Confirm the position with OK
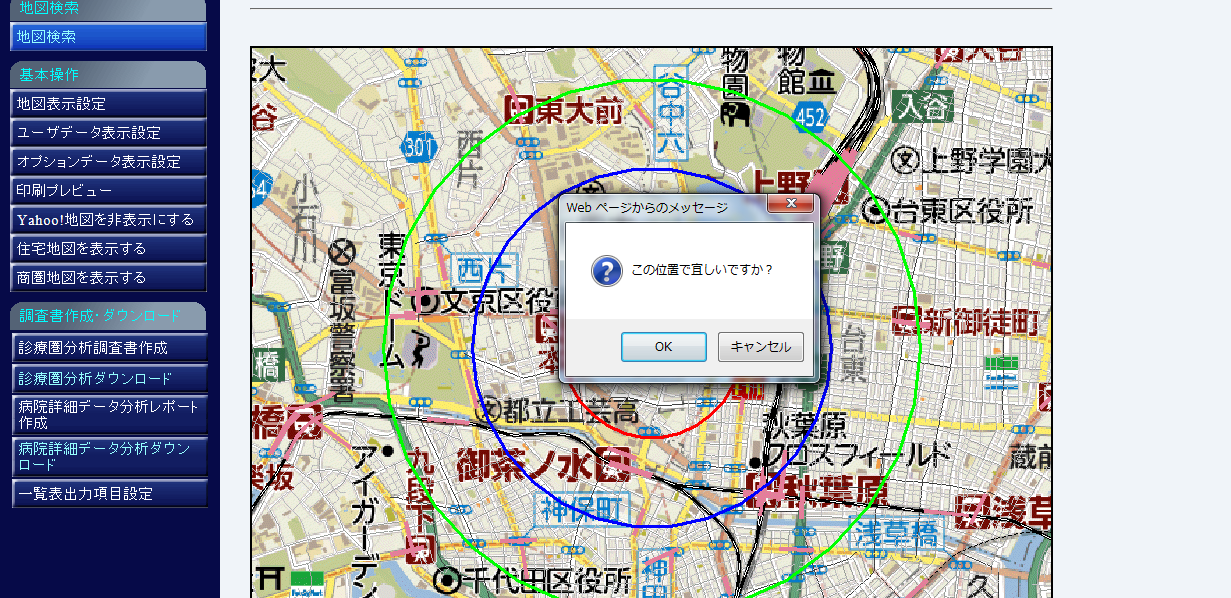This screenshot has height=598, width=1231. 663,347
